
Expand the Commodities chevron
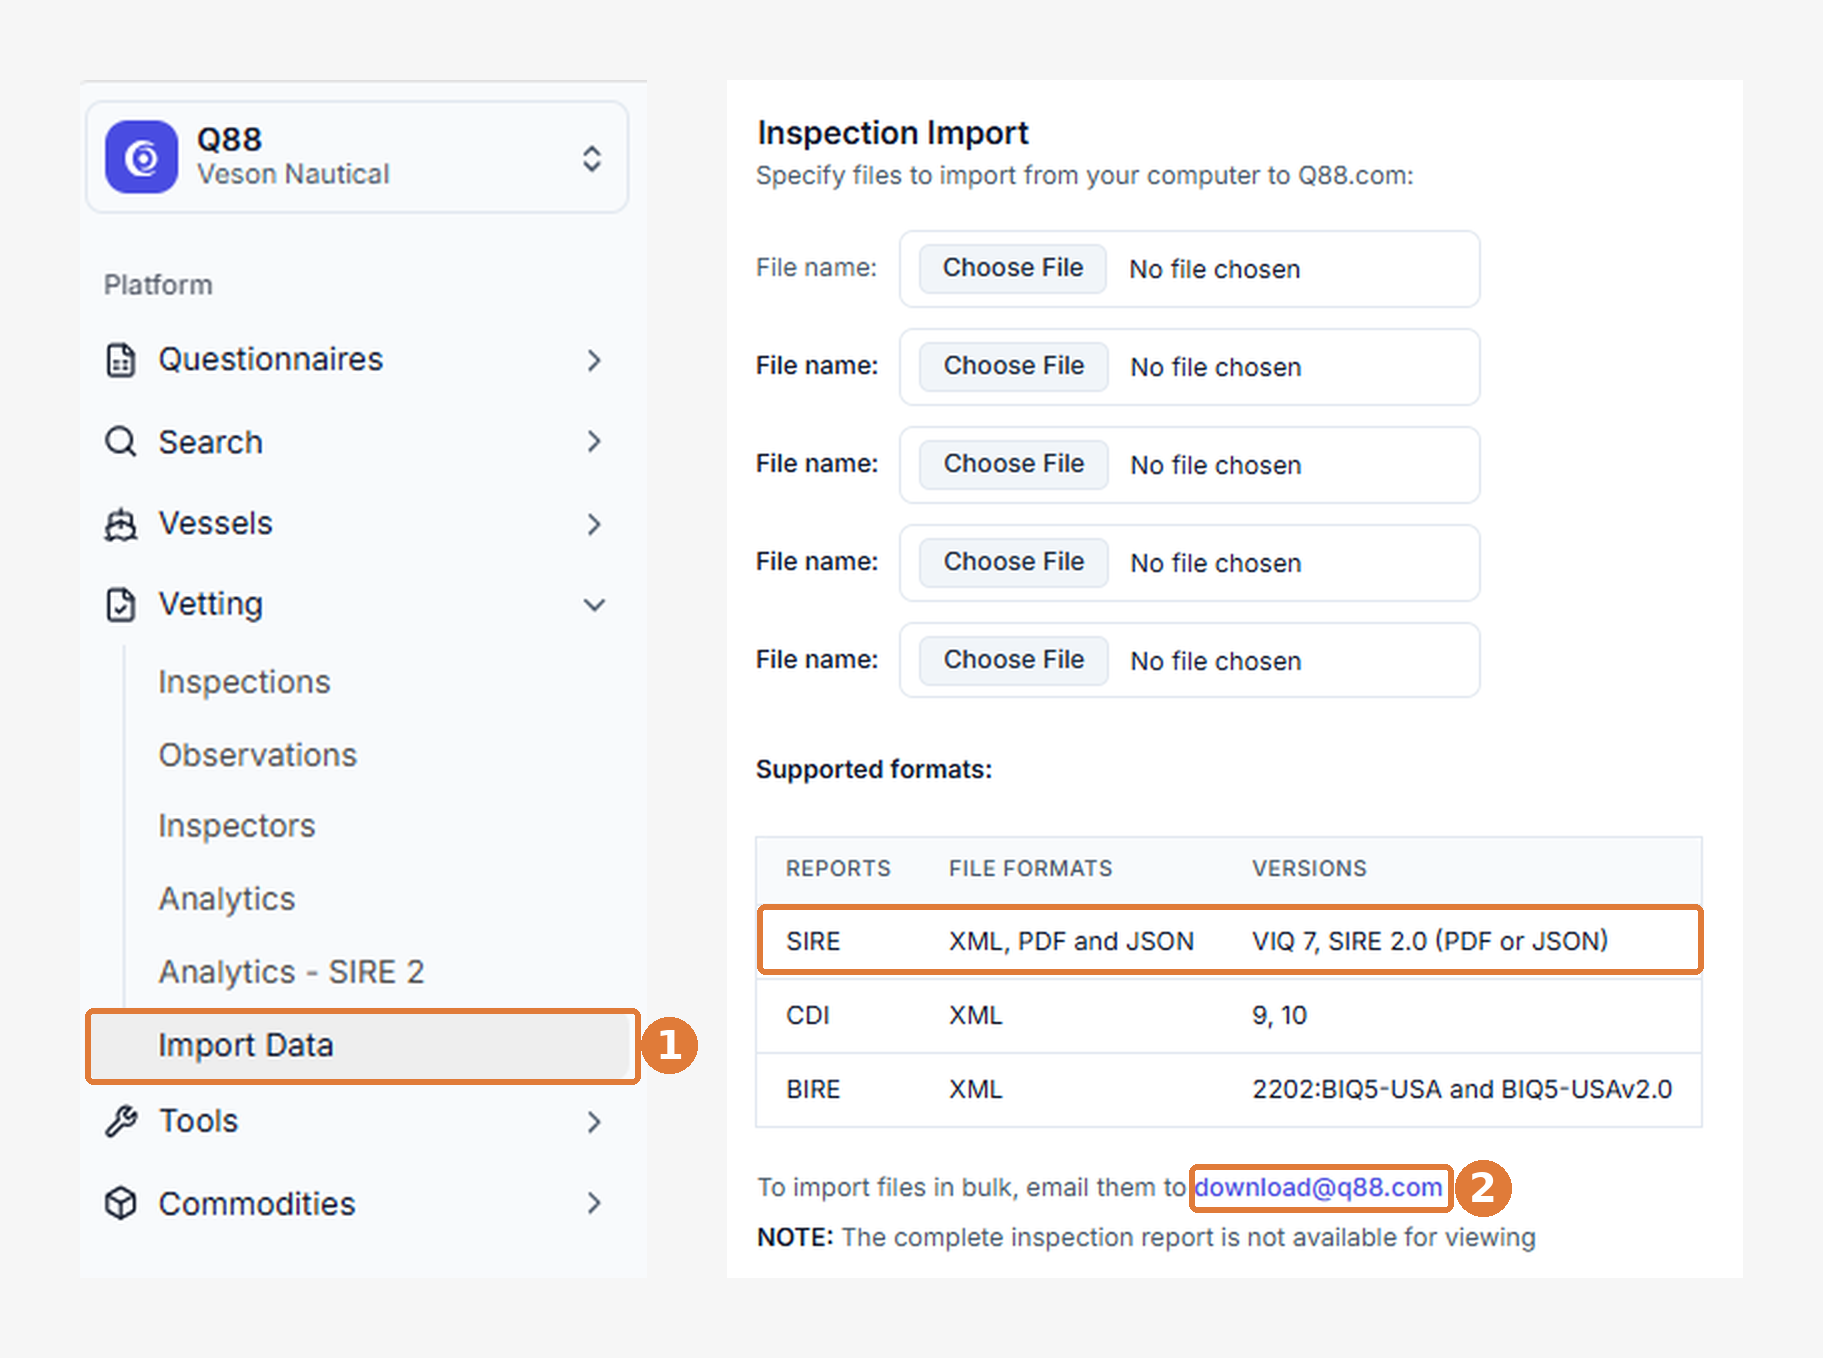(594, 1203)
